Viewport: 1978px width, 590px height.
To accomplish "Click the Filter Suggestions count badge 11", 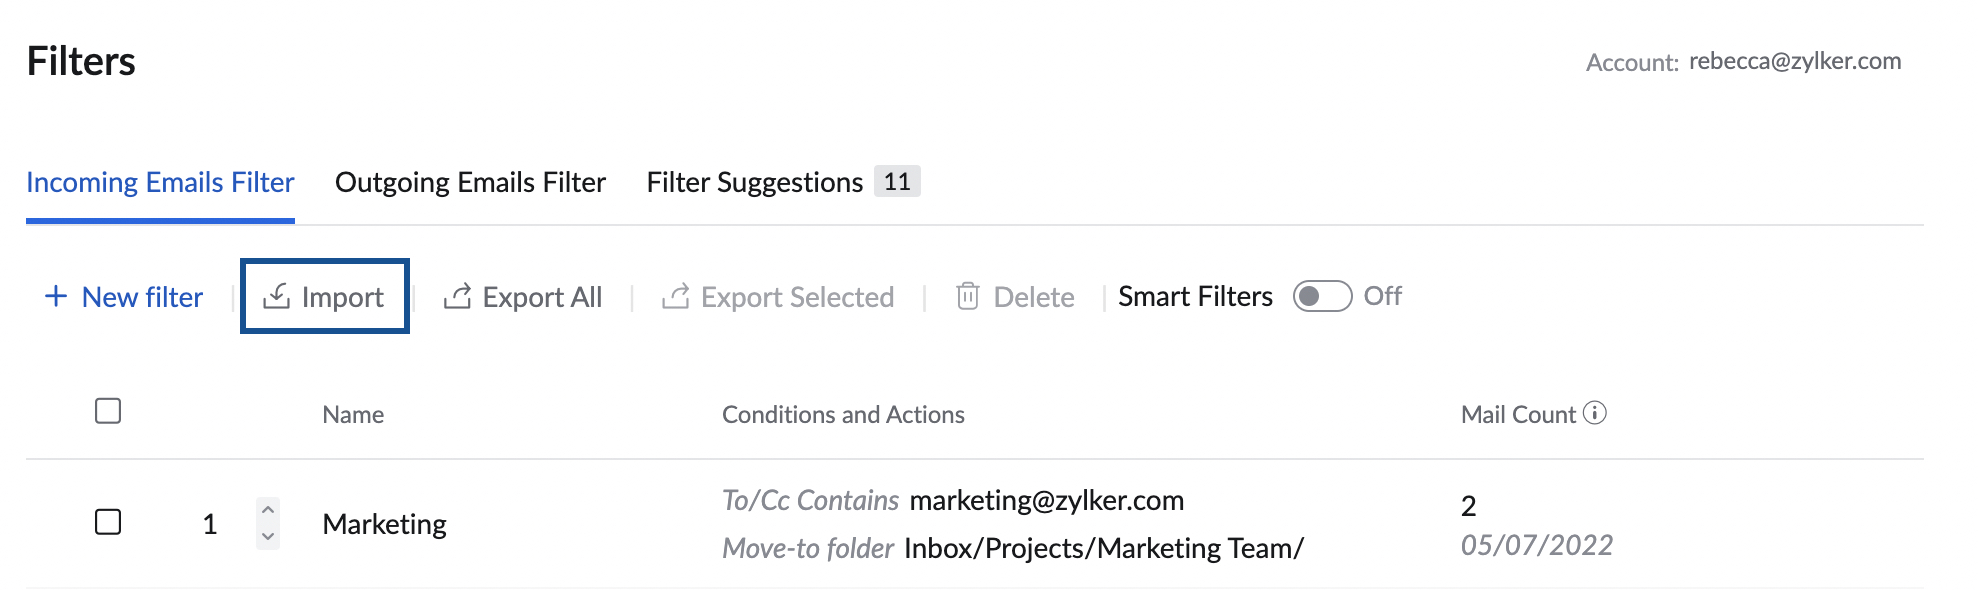I will pyautogui.click(x=897, y=181).
